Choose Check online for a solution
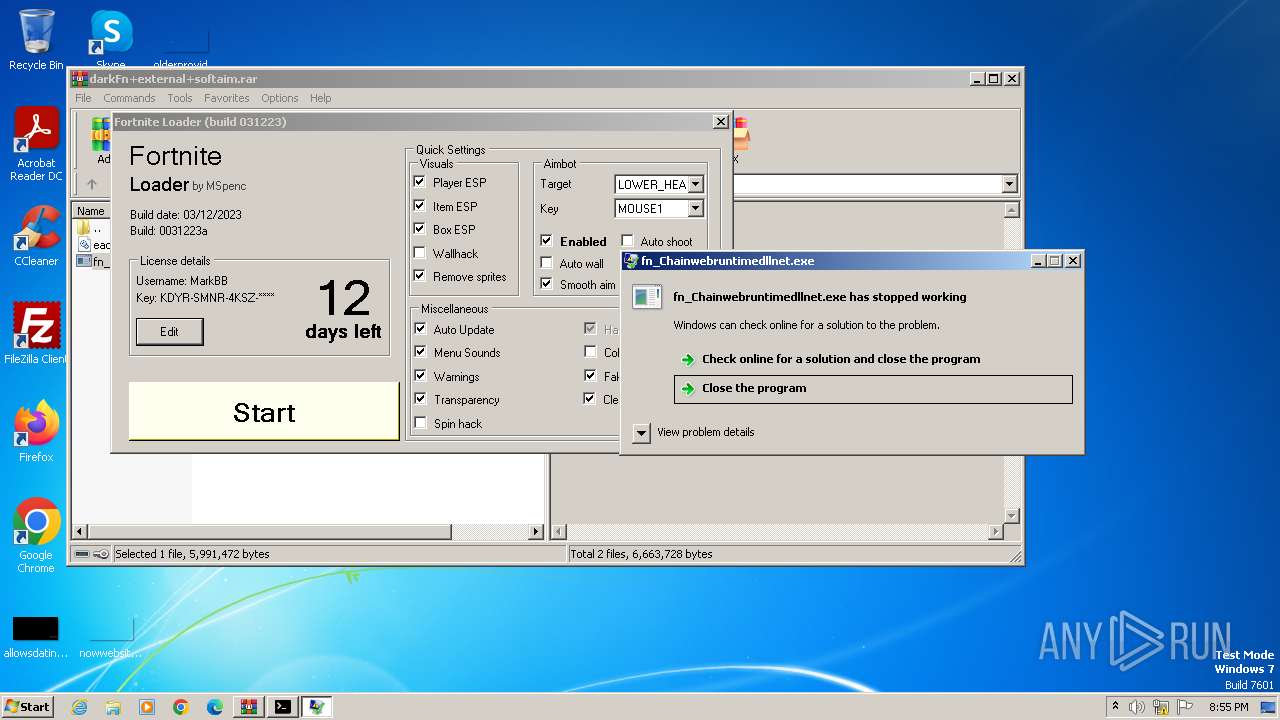The height and width of the screenshot is (720, 1280). coord(873,359)
